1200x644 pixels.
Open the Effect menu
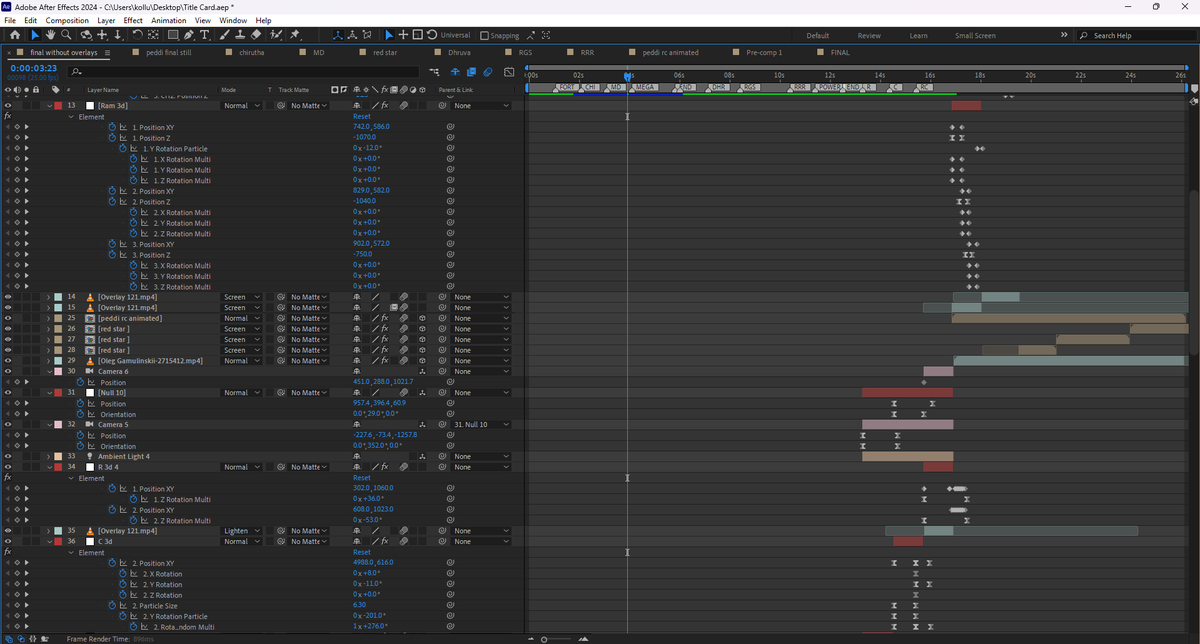[133, 20]
